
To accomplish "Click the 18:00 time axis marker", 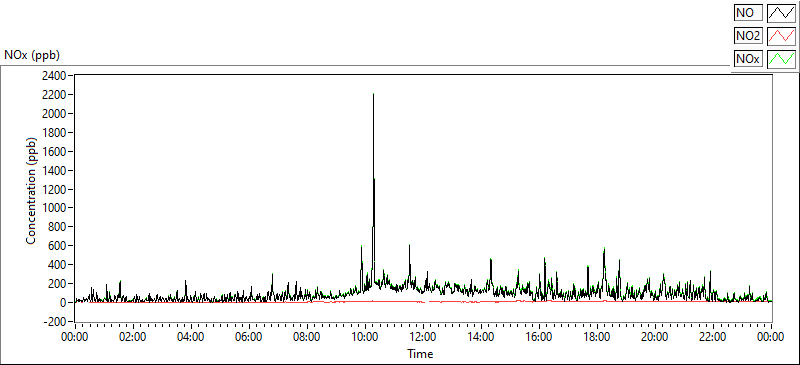I will pos(597,336).
